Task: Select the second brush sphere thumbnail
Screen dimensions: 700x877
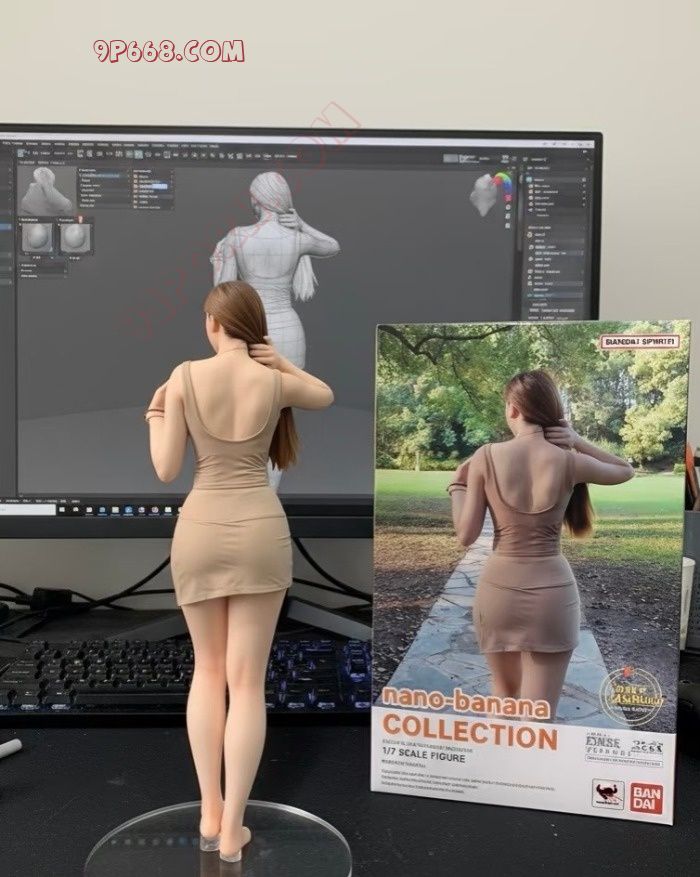Action: 75,238
